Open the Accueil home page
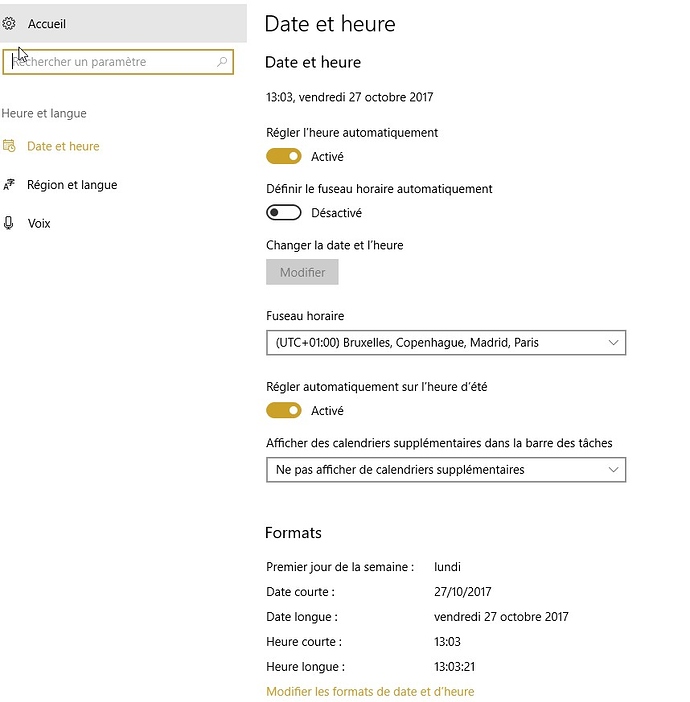 (123, 23)
